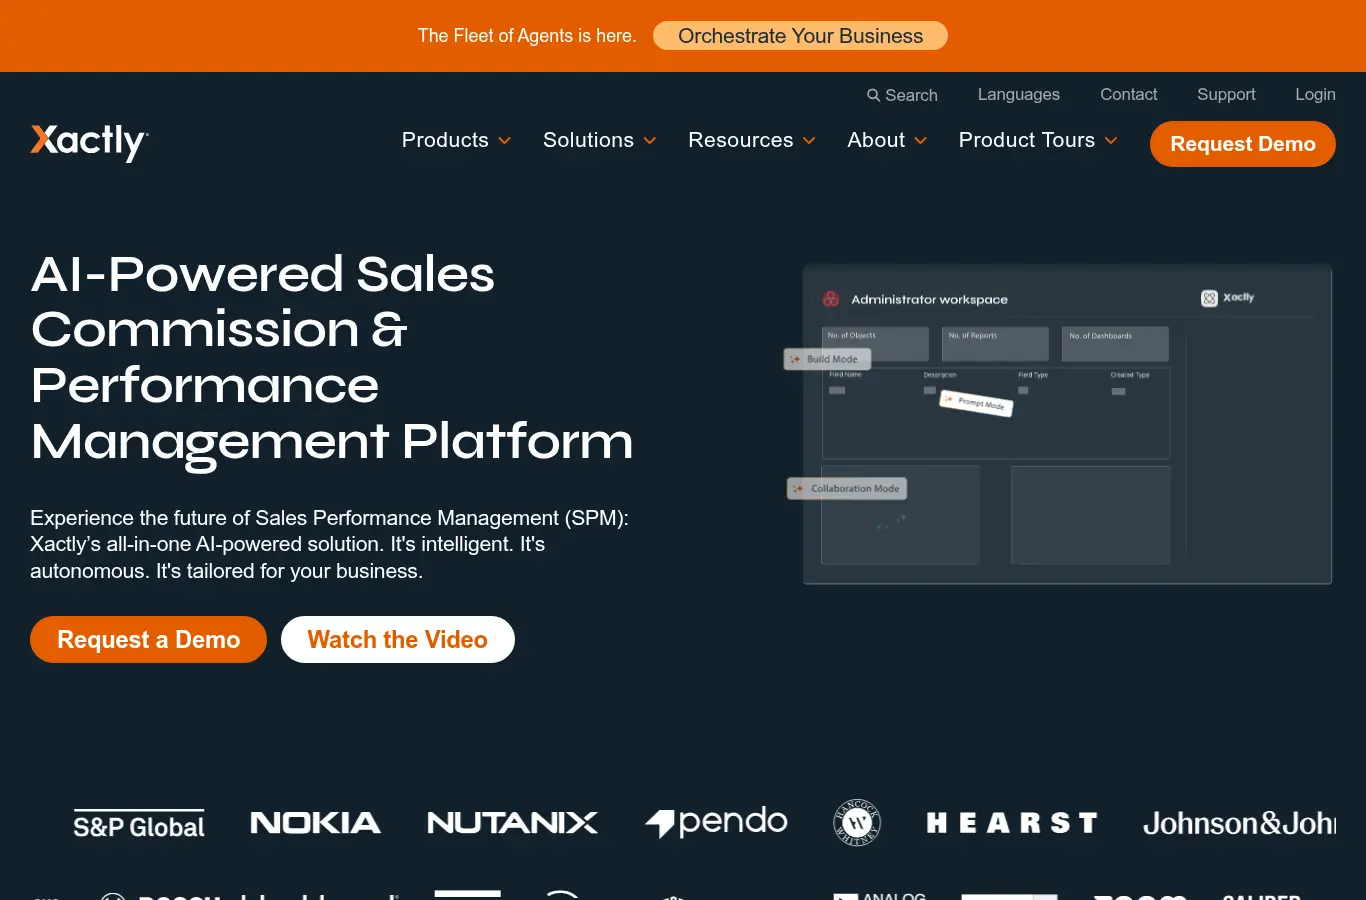Screen dimensions: 1366x900
Task: Click the S&P Global logo
Action: point(139,824)
